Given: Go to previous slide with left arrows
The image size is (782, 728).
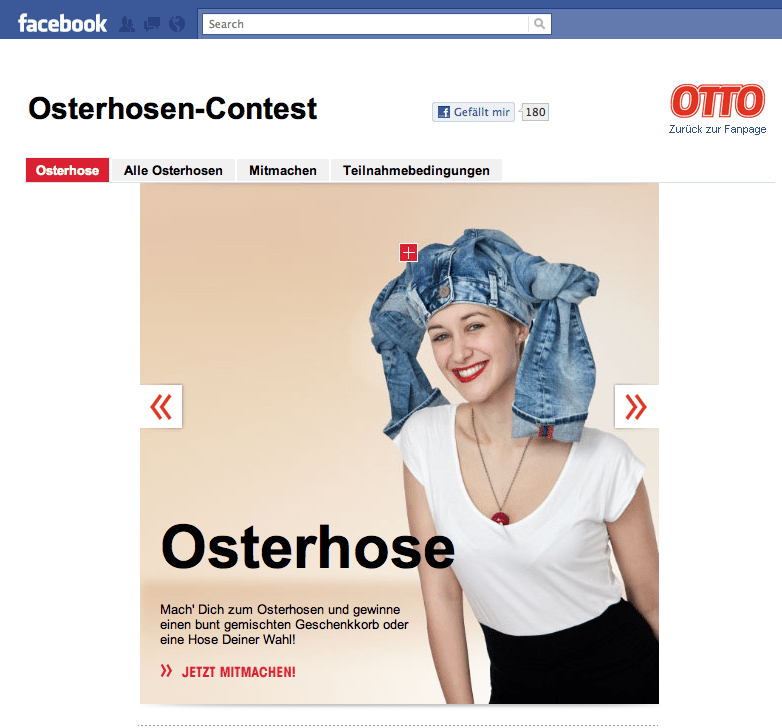Looking at the screenshot, I should tap(161, 406).
